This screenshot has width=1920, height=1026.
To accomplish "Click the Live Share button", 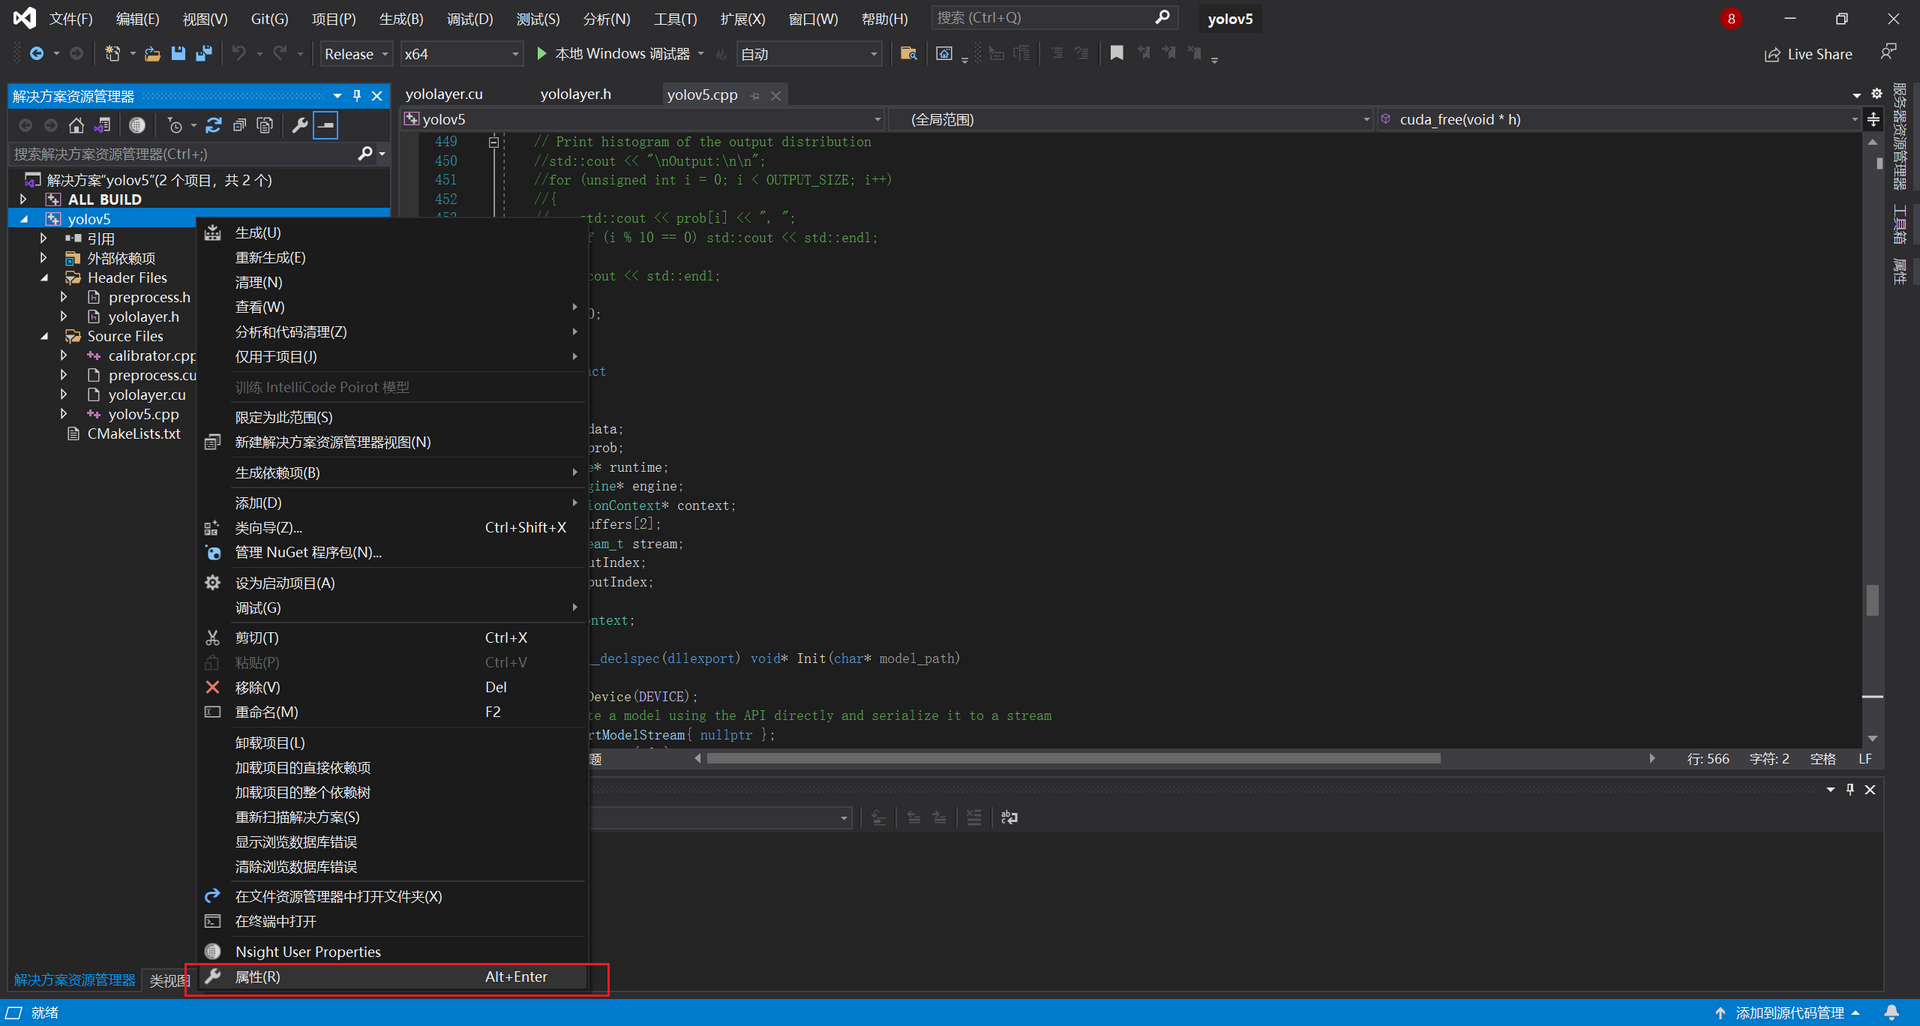I will point(1808,54).
